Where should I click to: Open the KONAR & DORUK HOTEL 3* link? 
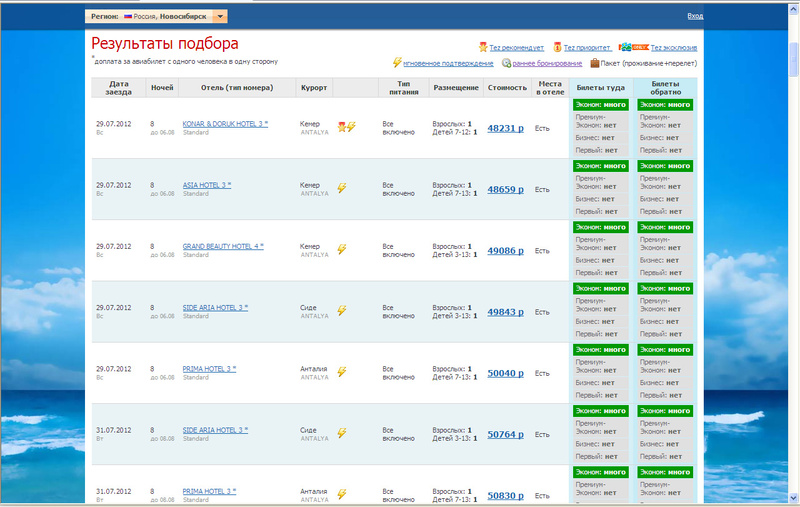click(225, 124)
